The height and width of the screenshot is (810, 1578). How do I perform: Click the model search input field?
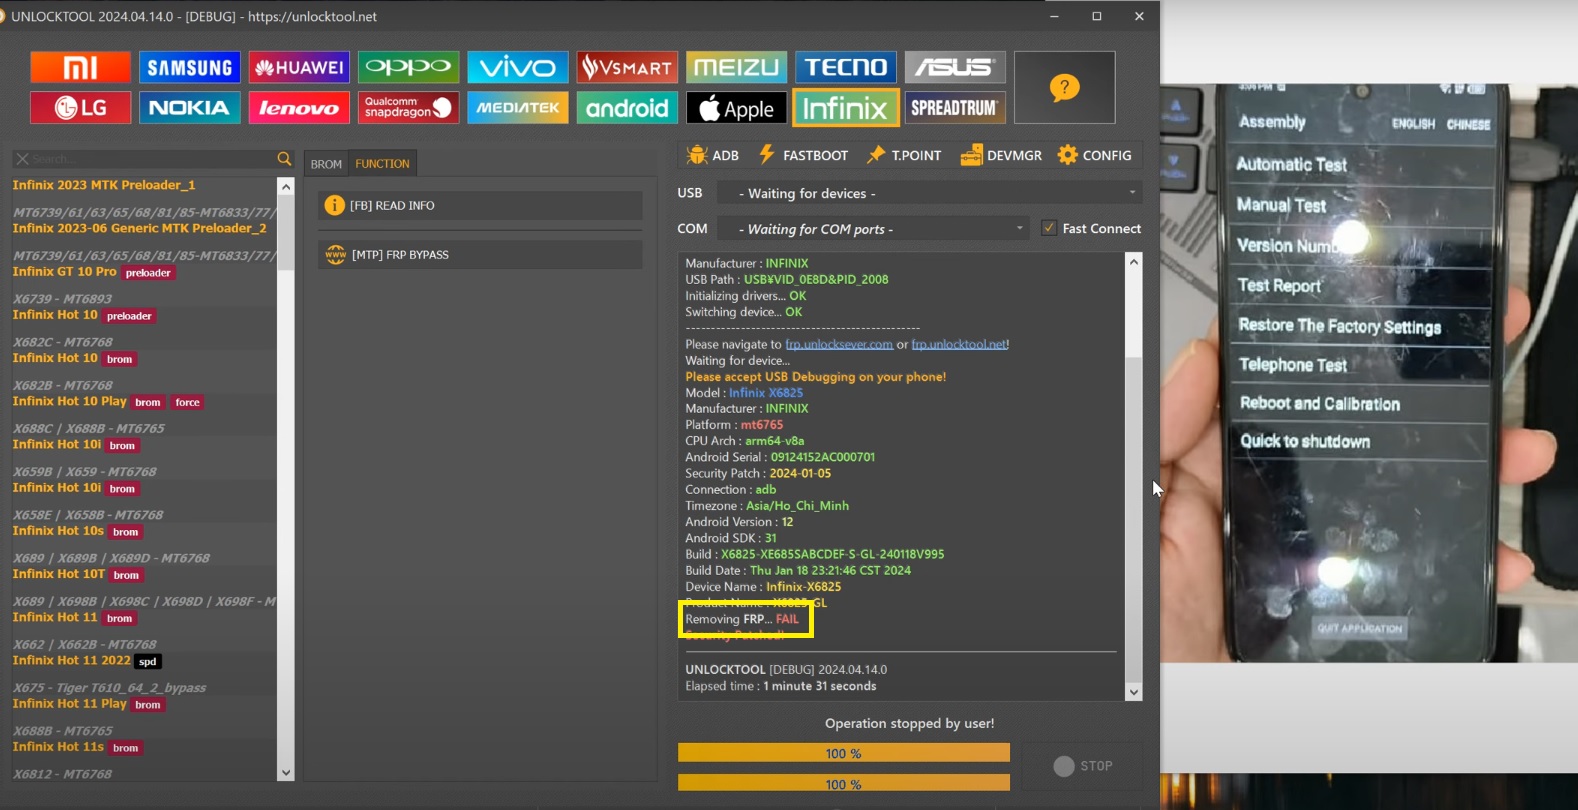(x=150, y=159)
